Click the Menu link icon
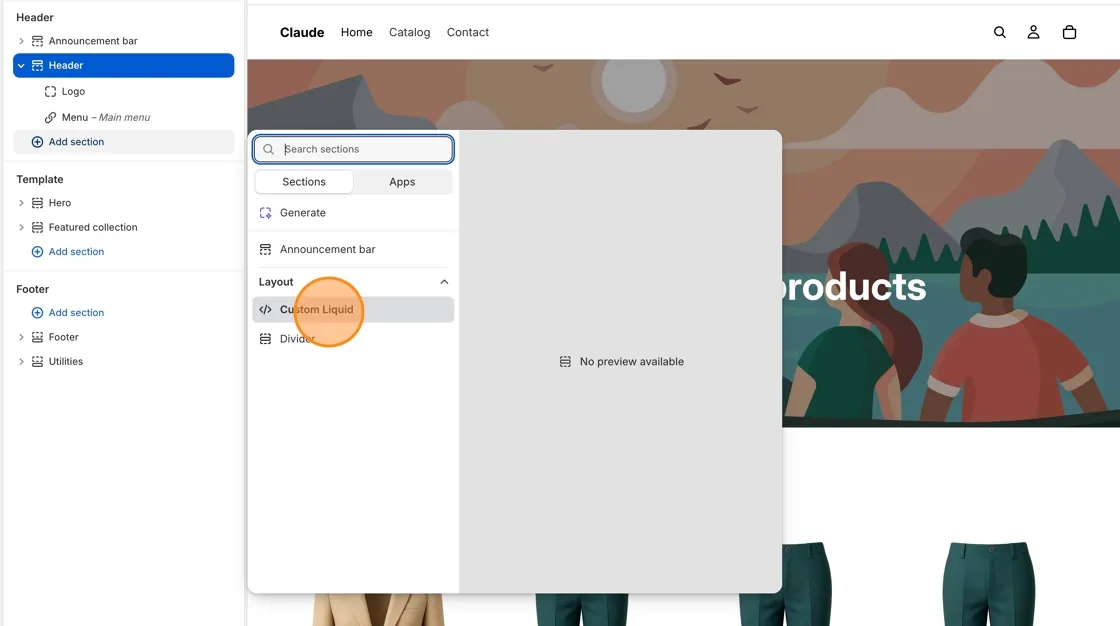The width and height of the screenshot is (1120, 626). coord(50,117)
